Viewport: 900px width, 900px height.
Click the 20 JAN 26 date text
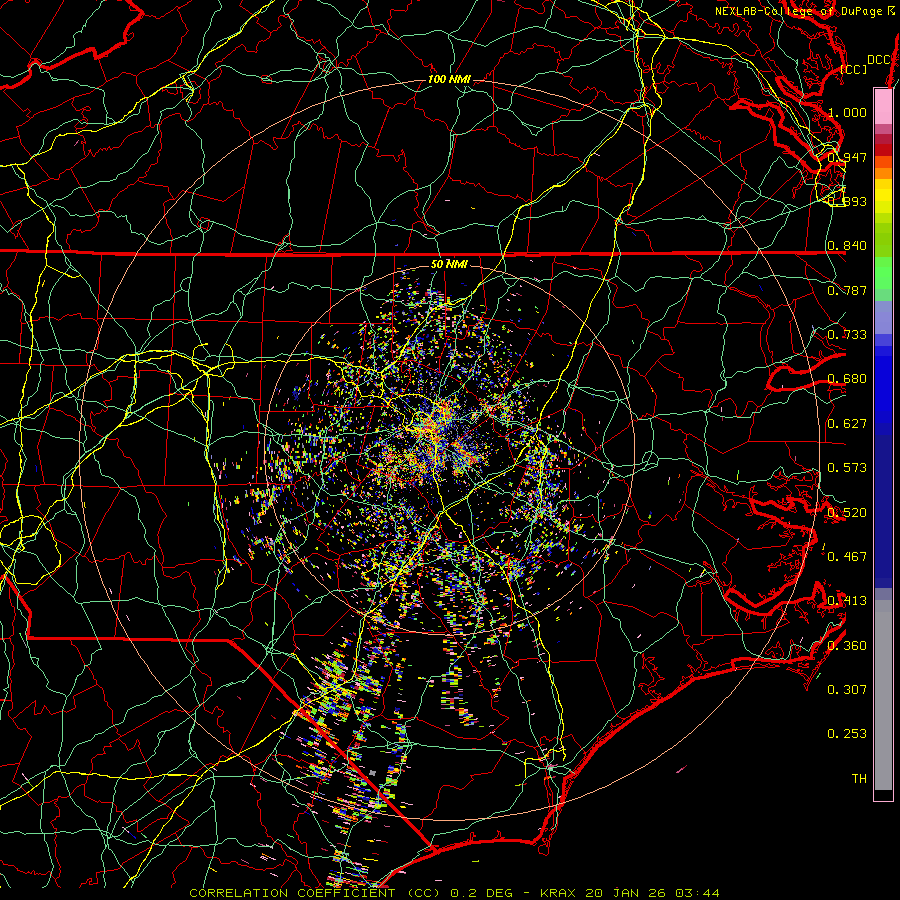click(x=625, y=893)
